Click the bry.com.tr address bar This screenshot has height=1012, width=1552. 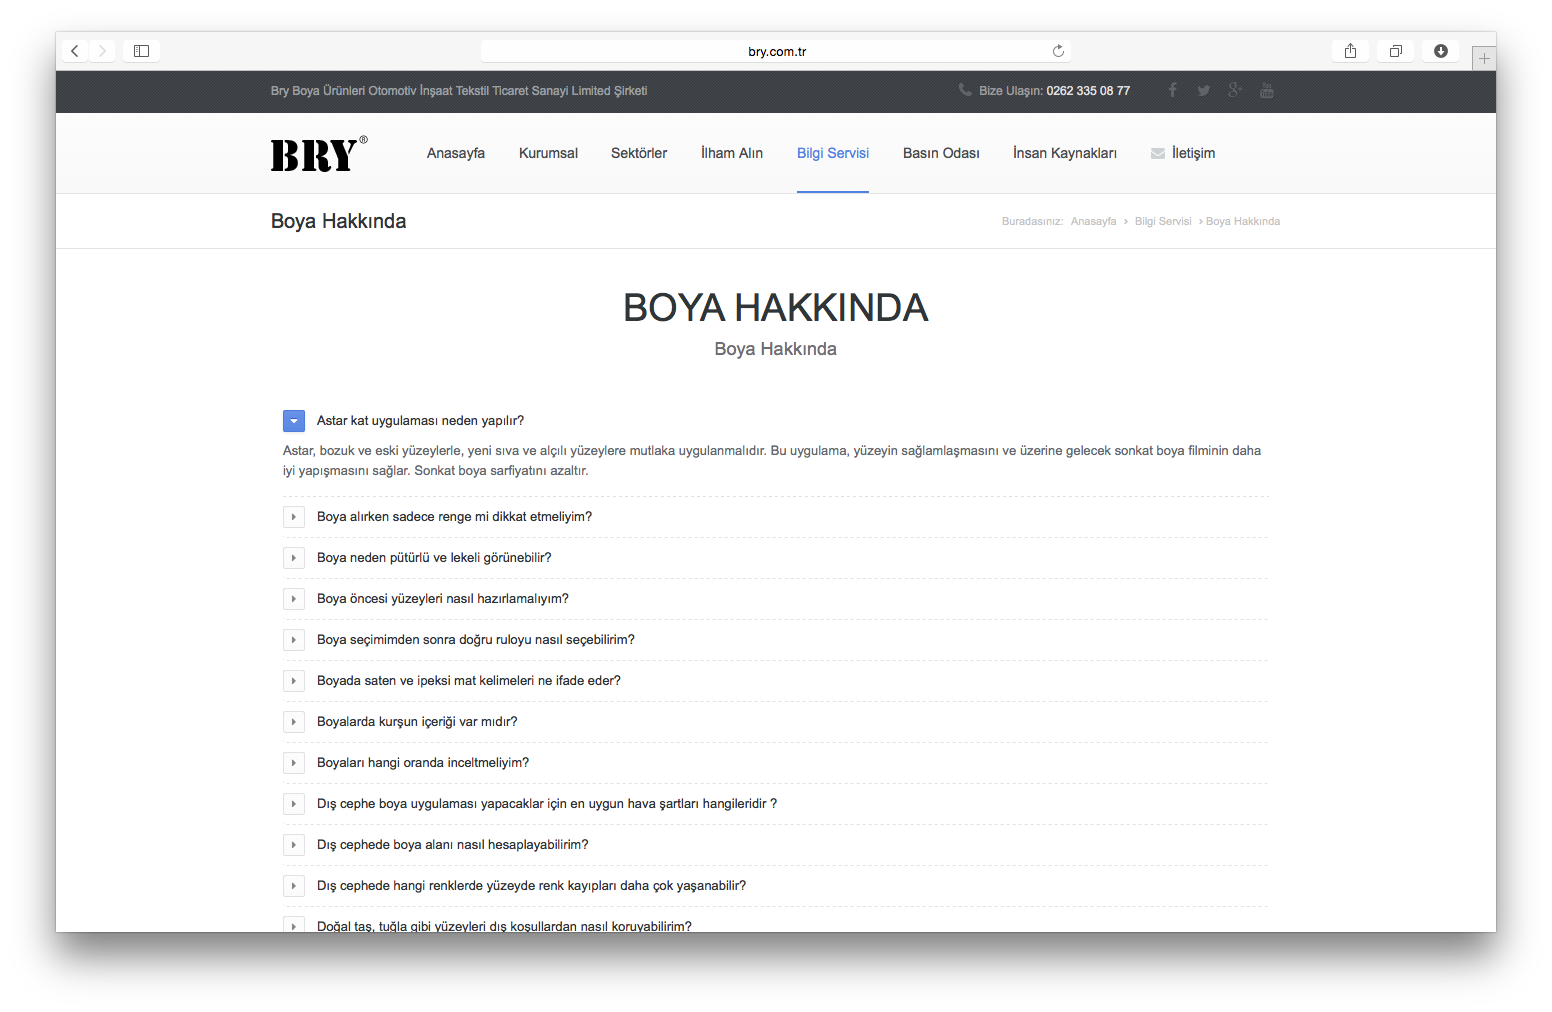776,51
